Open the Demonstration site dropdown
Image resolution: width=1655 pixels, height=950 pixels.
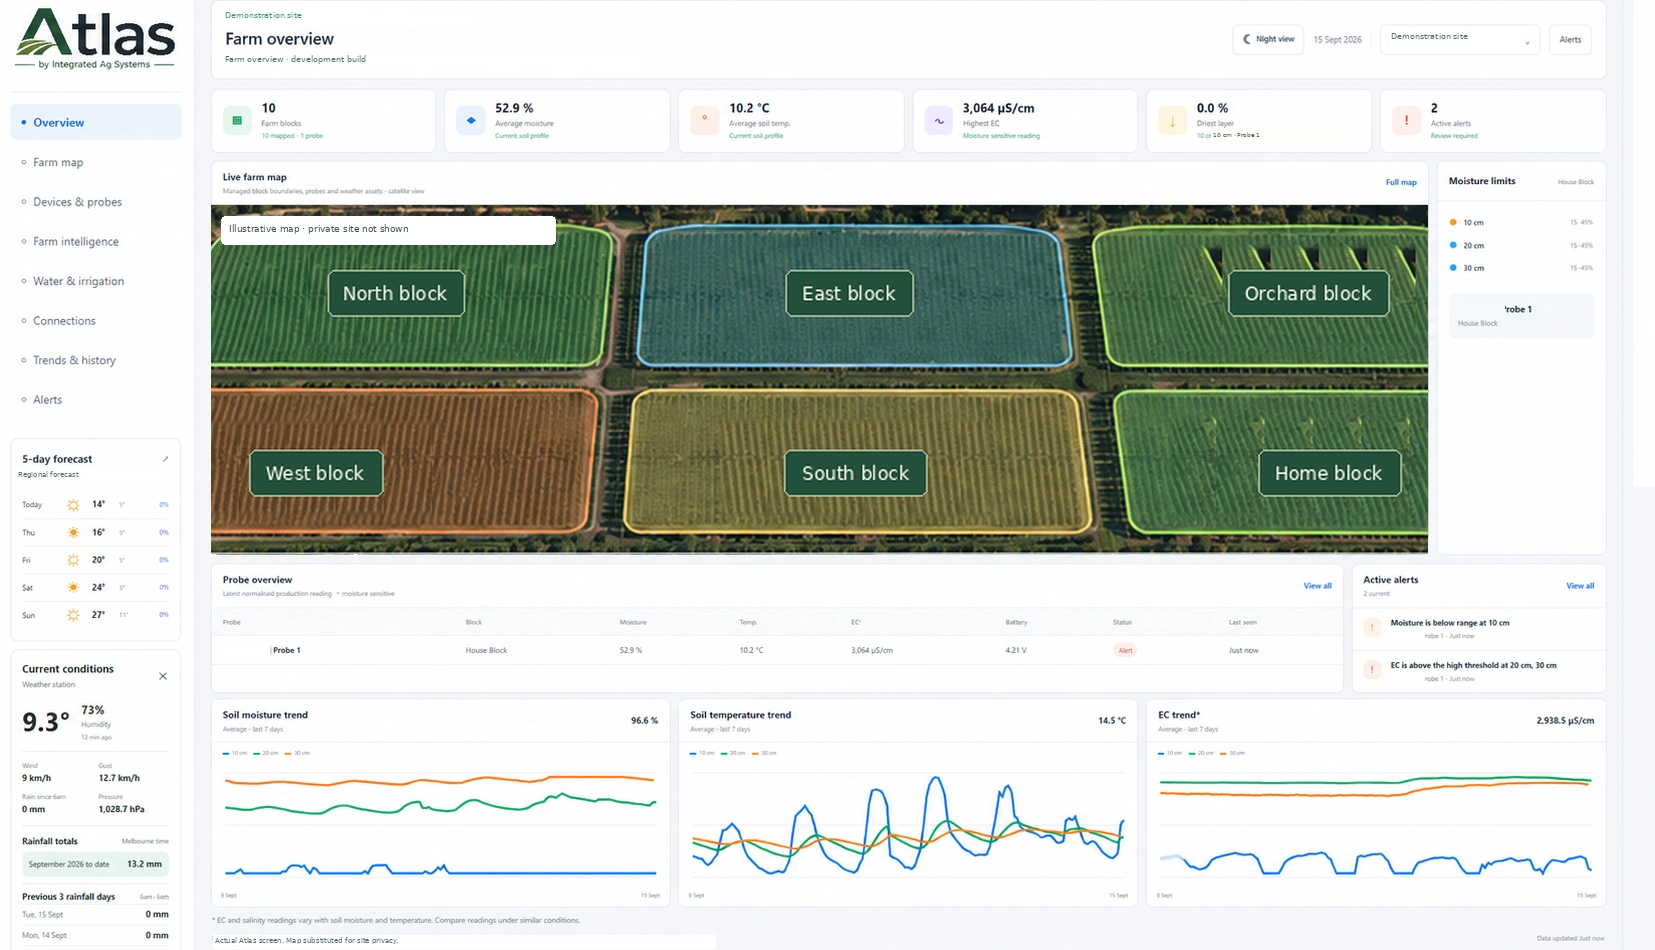[x=1460, y=39]
